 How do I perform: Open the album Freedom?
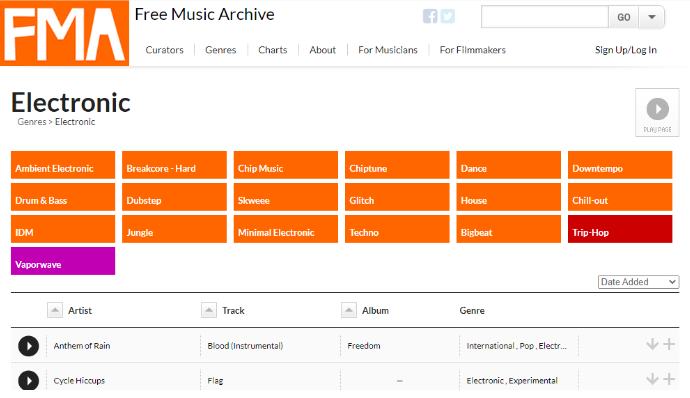pos(364,346)
